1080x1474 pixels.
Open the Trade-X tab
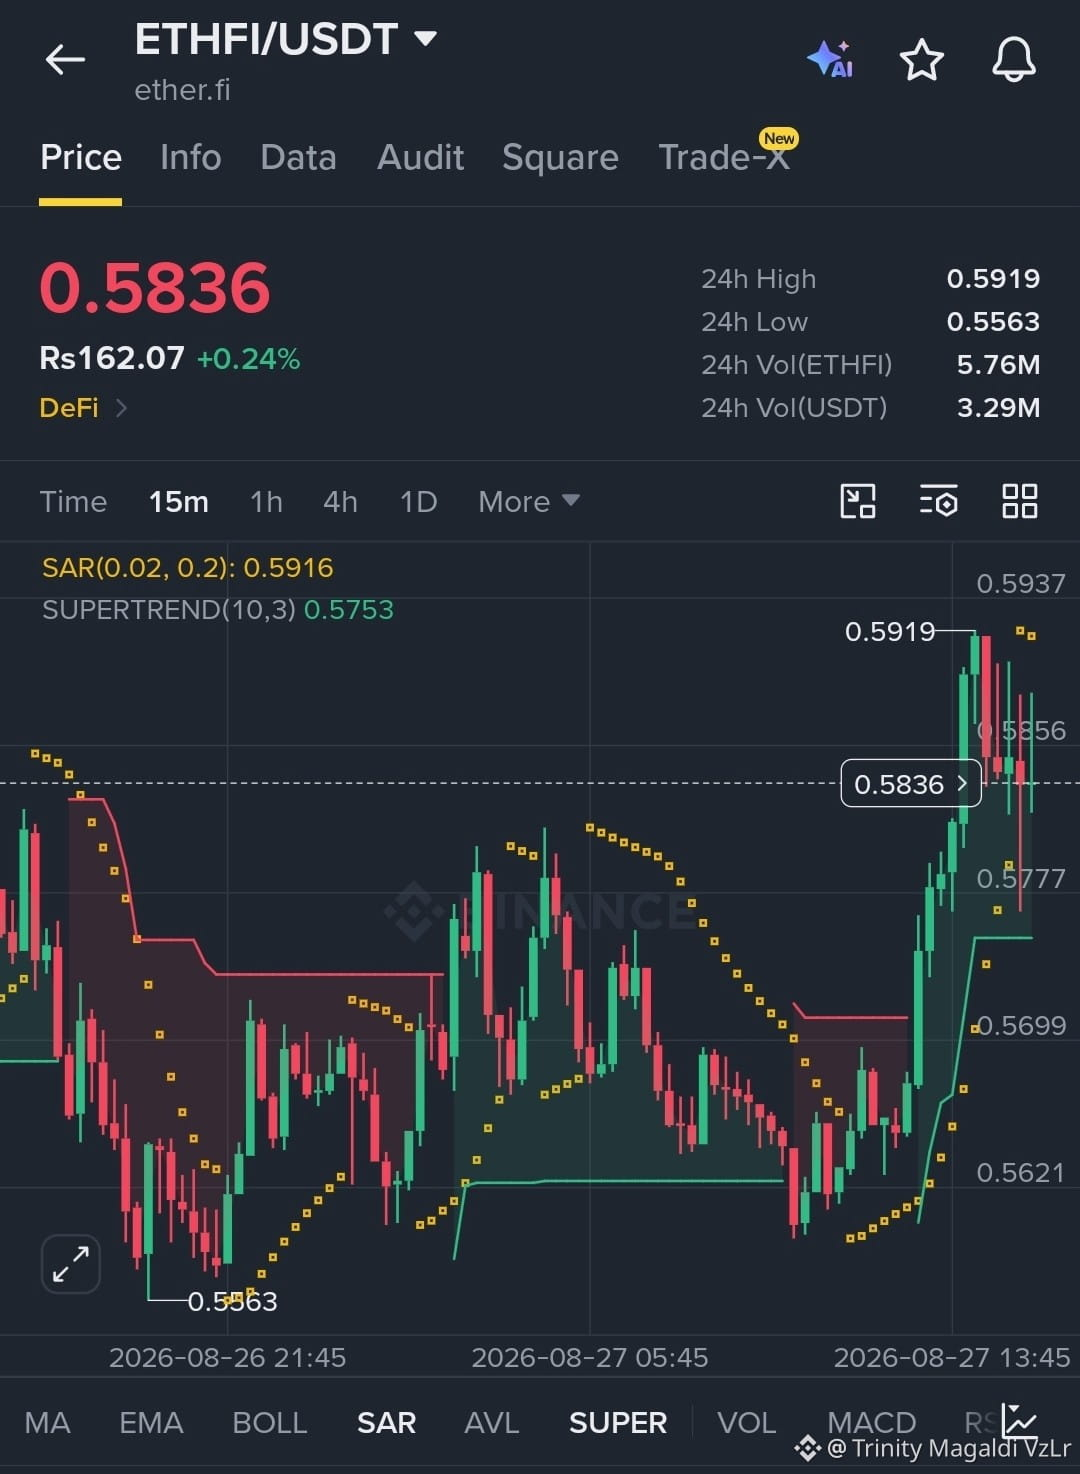pyautogui.click(x=724, y=157)
